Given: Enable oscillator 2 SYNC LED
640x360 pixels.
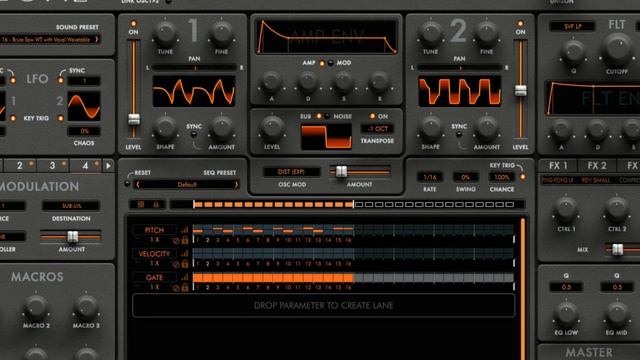Looking at the screenshot, I should (x=459, y=134).
